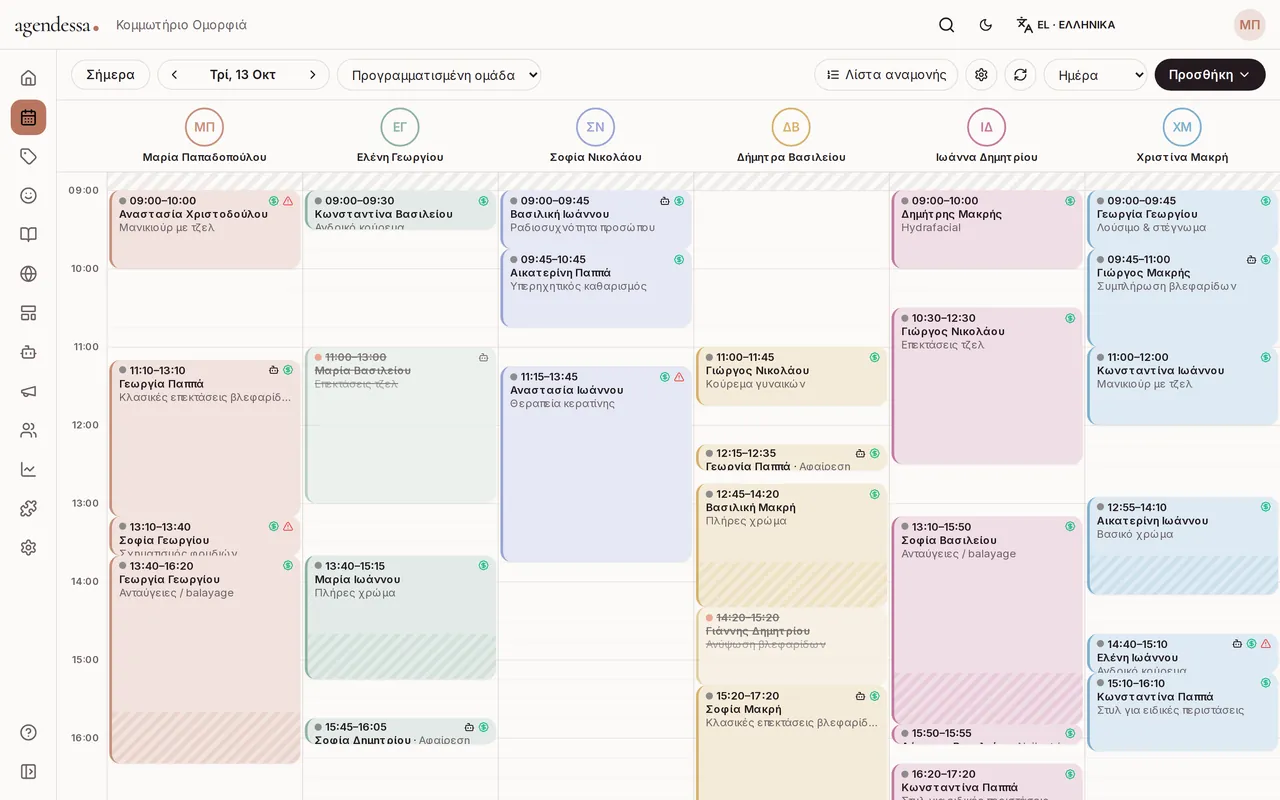
Task: Go to next day chevron
Action: [312, 75]
